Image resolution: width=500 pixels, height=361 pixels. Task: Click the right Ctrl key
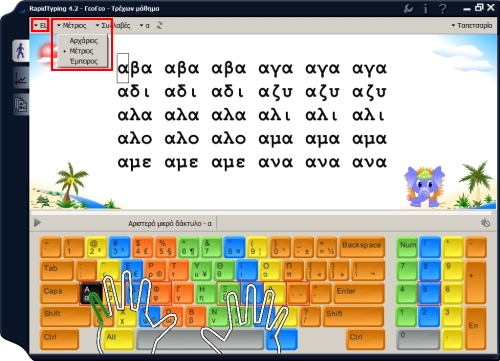pos(365,339)
